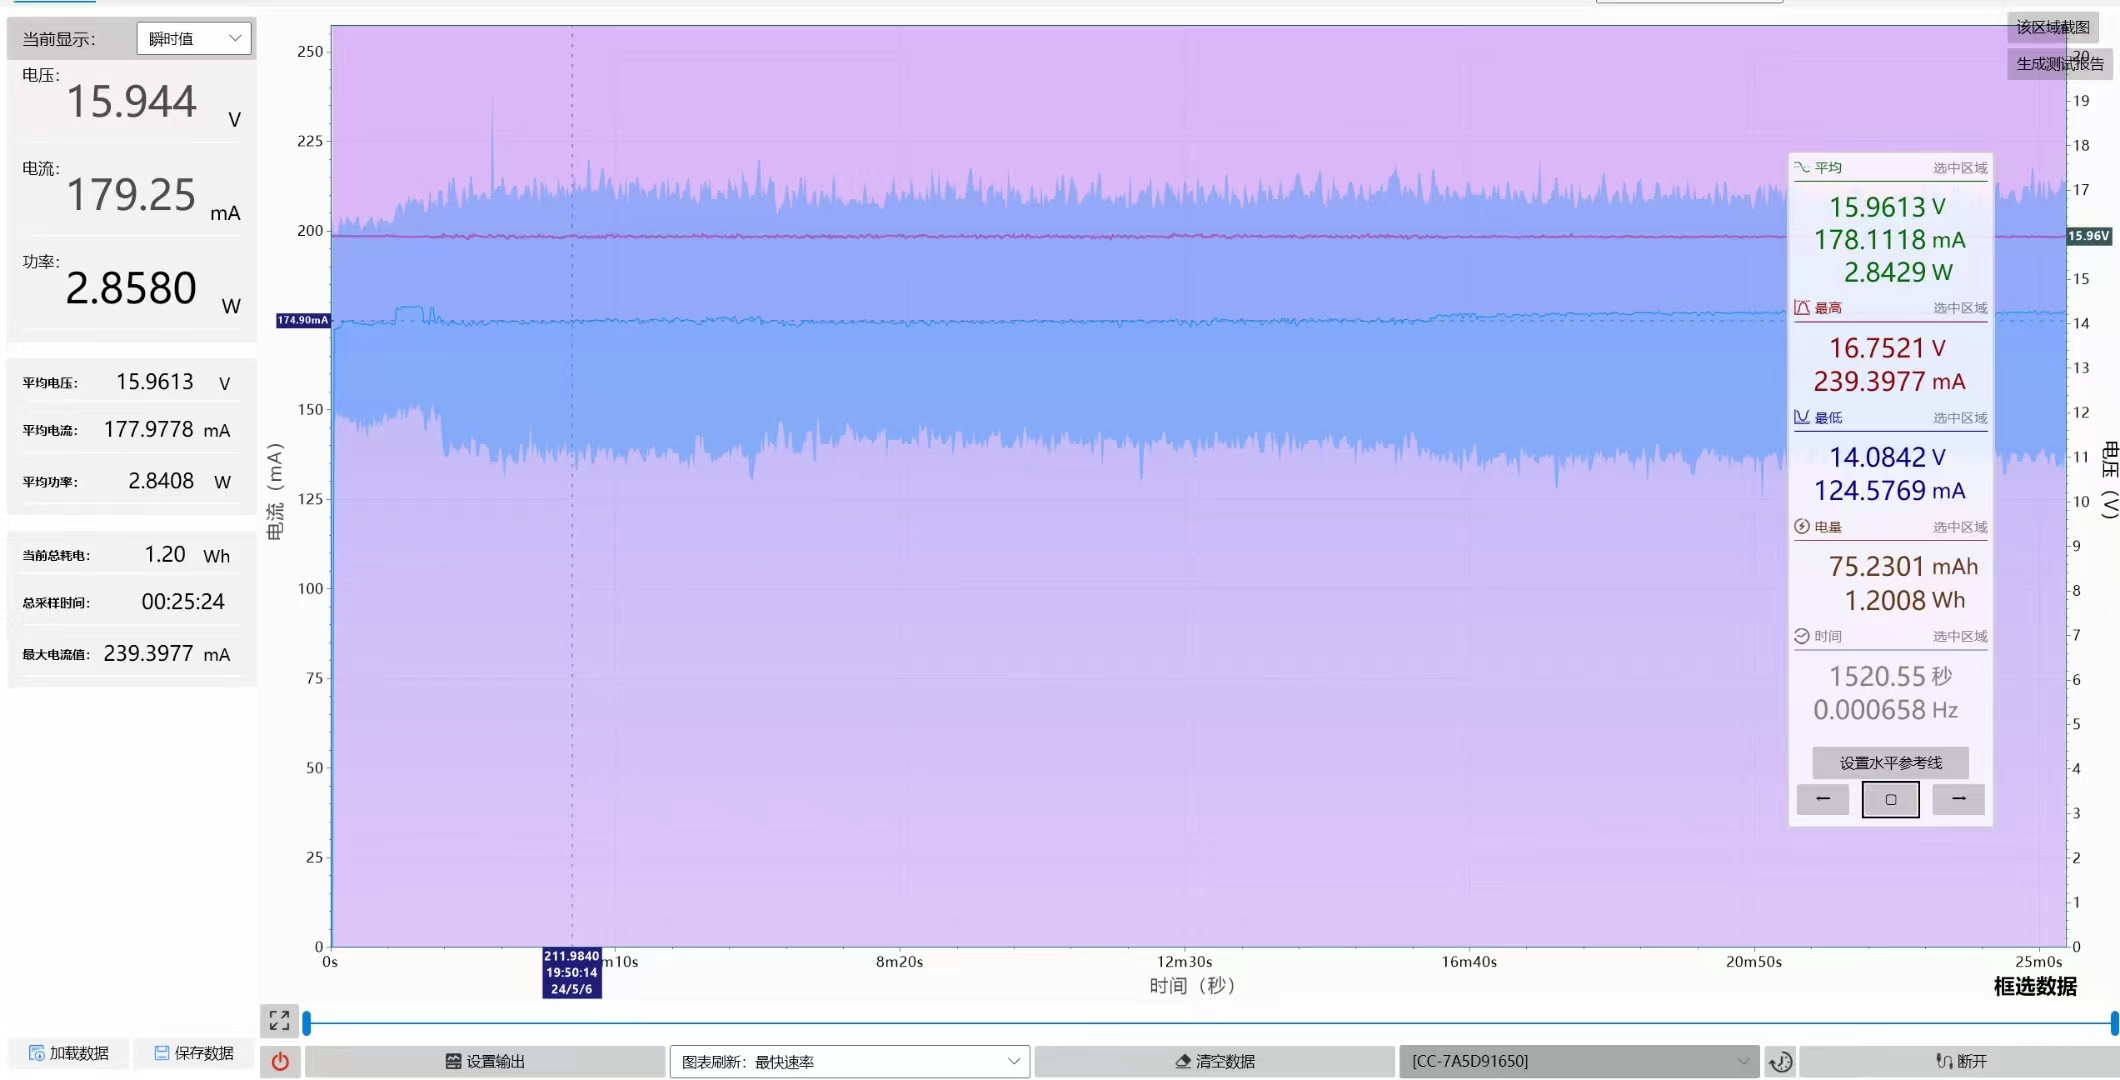Open the 图表刷新 refresh rate dropdown
This screenshot has height=1080, width=2120.
(x=850, y=1061)
